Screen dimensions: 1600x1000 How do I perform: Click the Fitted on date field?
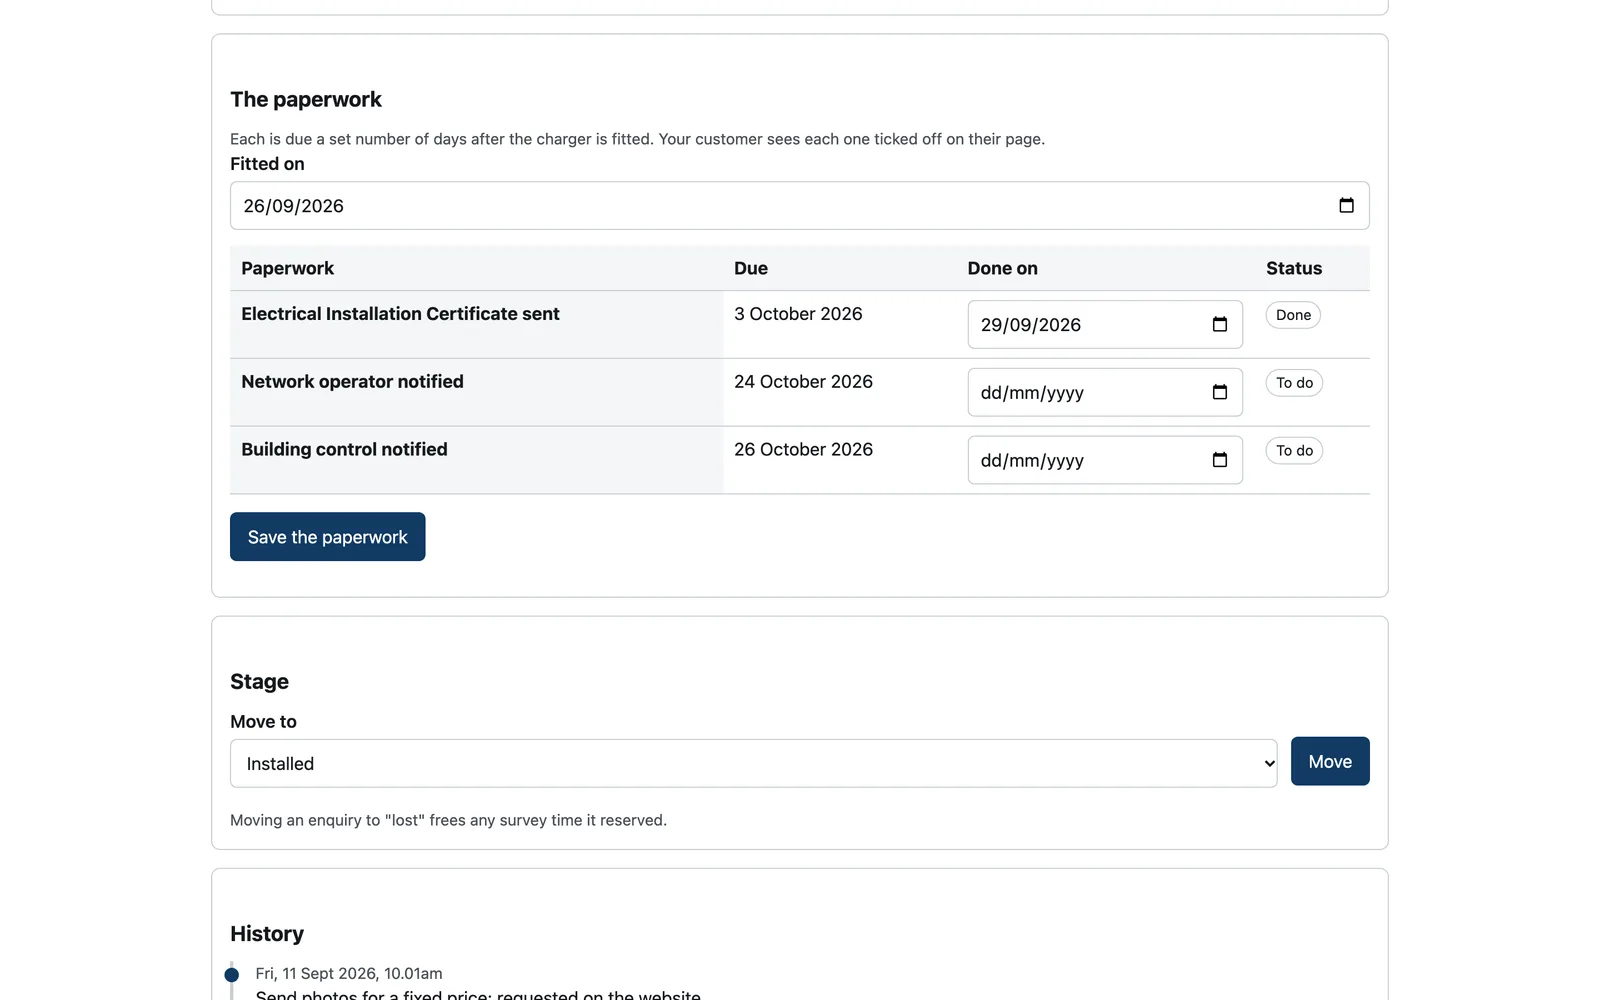coord(799,205)
